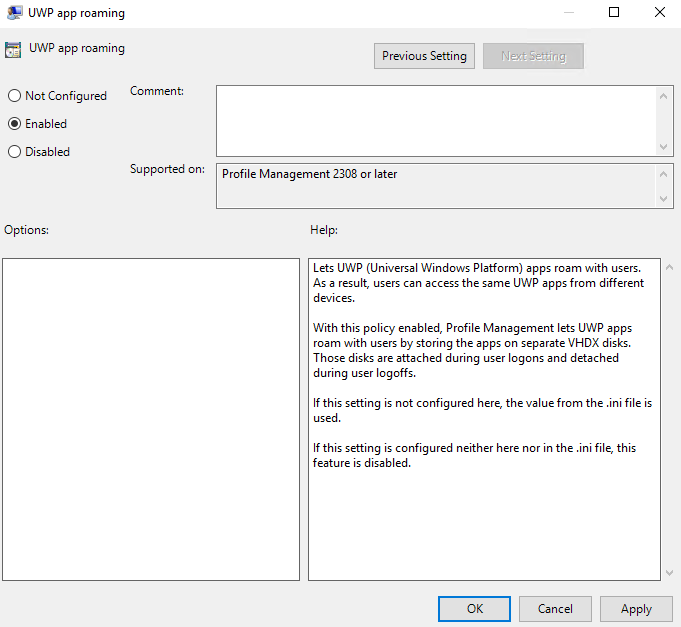Choose the Enabled radio button

(14, 124)
